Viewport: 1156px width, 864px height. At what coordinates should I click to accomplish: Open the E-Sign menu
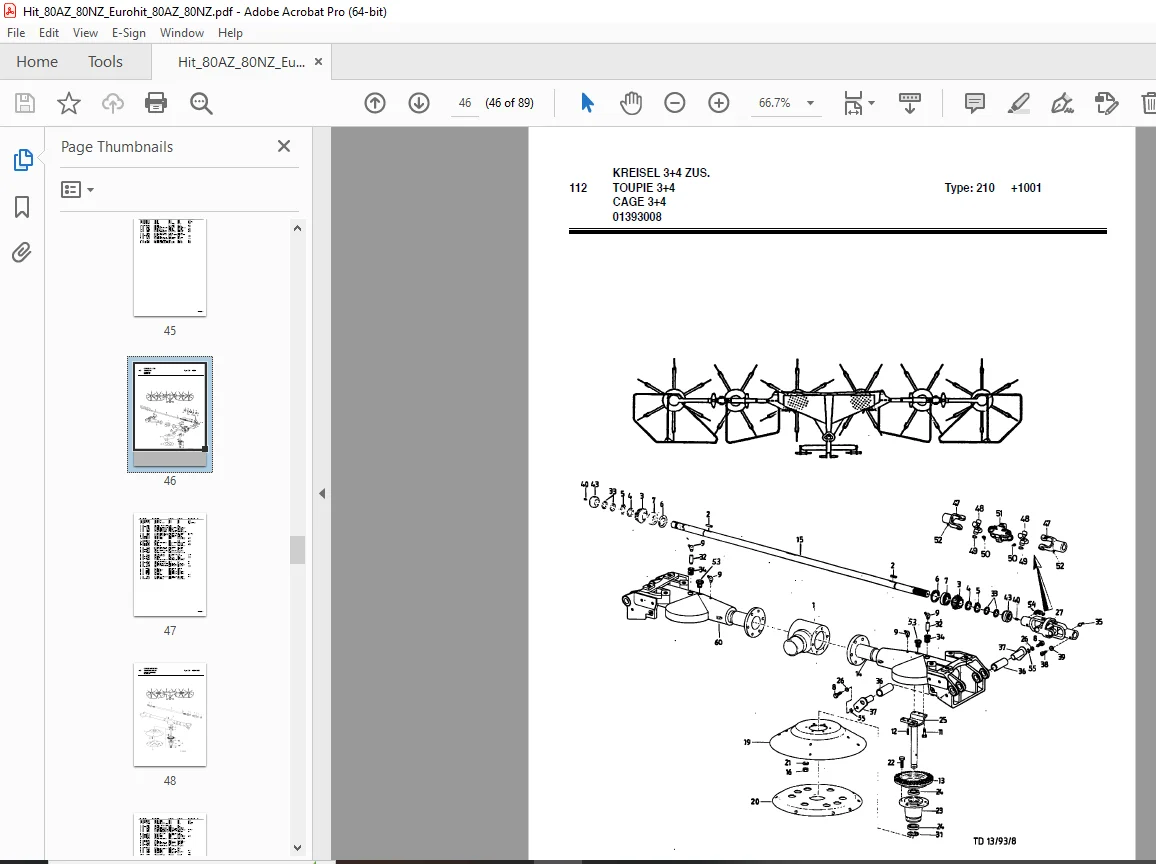click(x=129, y=32)
